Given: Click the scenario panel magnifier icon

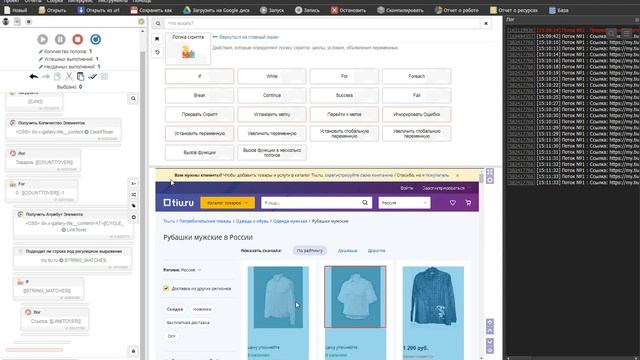Looking at the screenshot, I should pyautogui.click(x=133, y=98).
